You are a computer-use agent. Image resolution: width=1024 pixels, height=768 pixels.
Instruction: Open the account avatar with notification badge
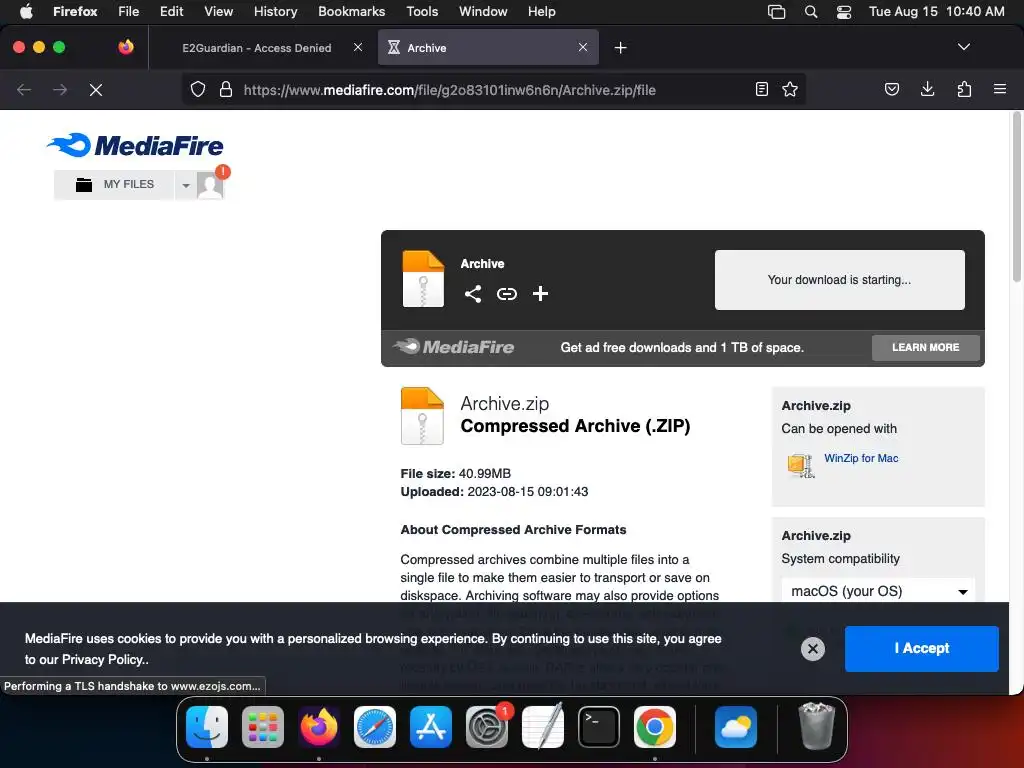(x=211, y=184)
